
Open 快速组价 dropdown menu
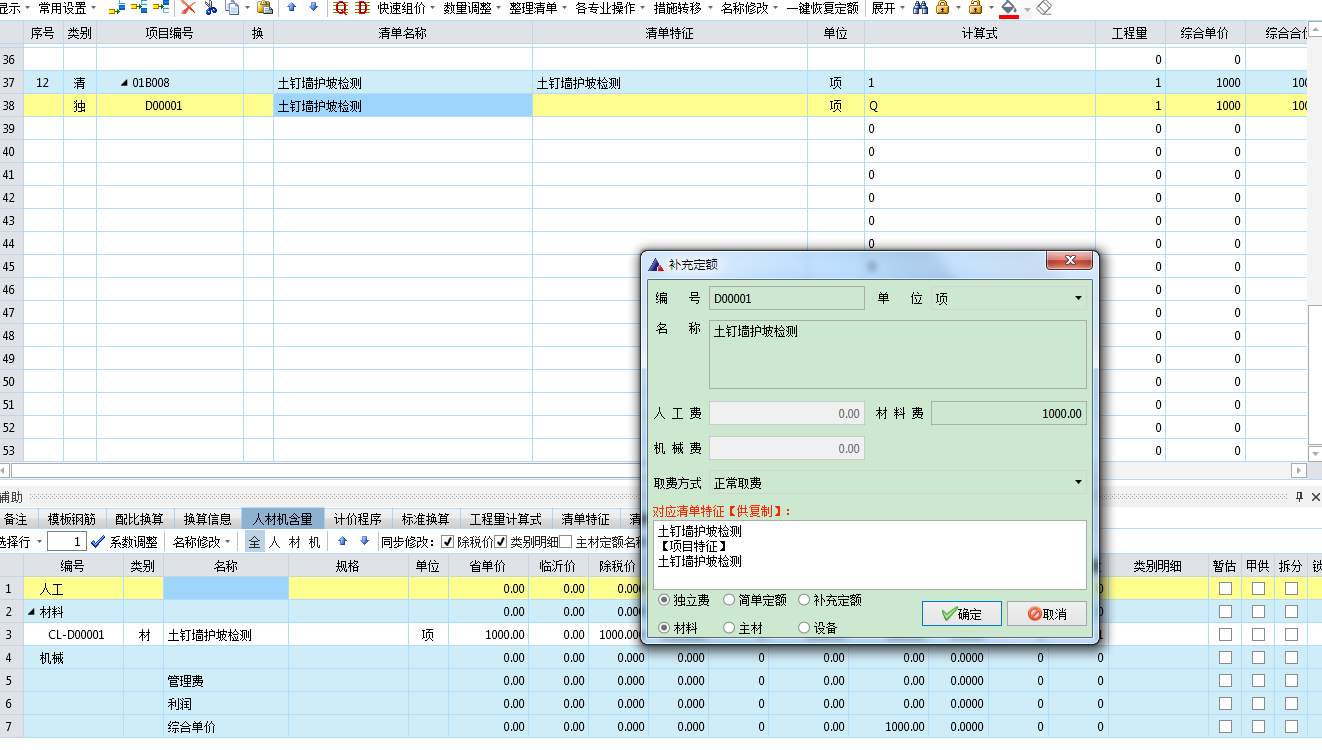pos(406,8)
